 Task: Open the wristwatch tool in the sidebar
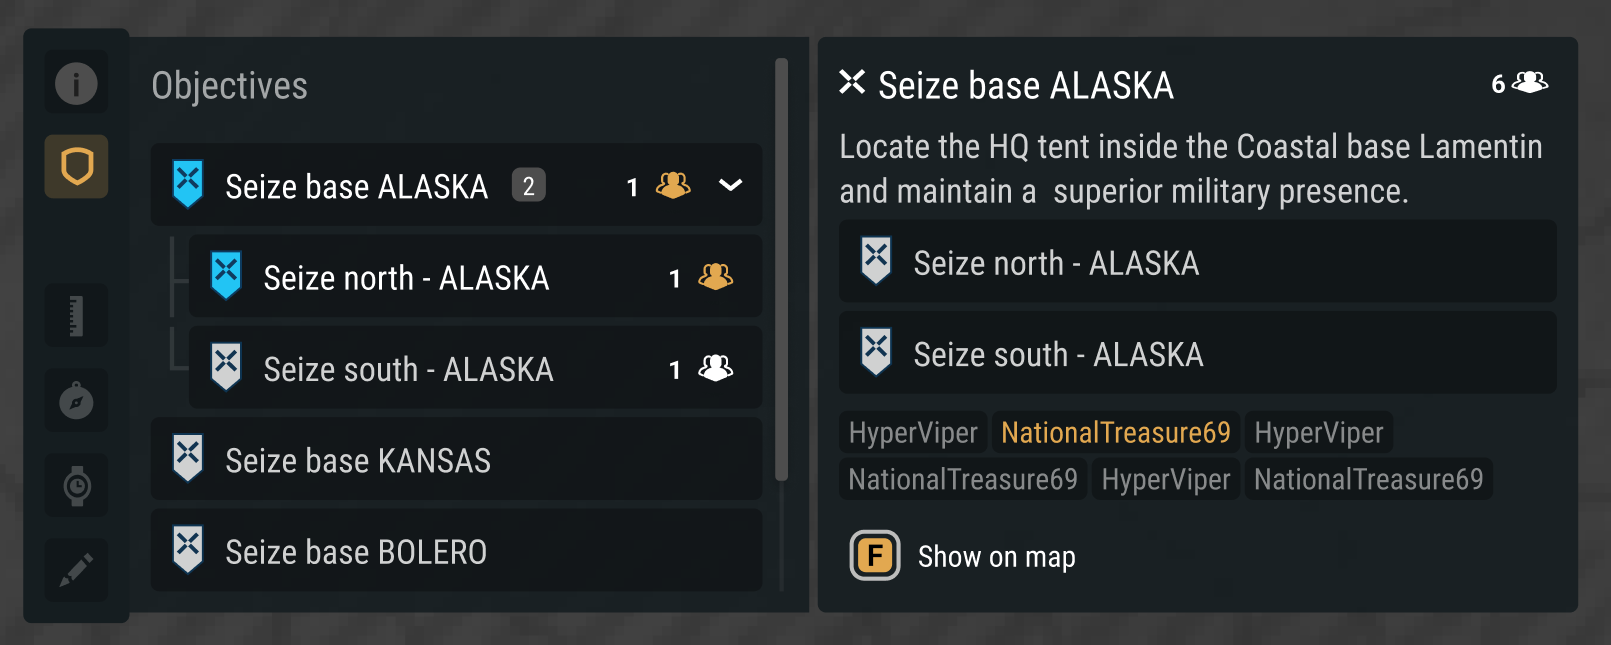coord(76,486)
